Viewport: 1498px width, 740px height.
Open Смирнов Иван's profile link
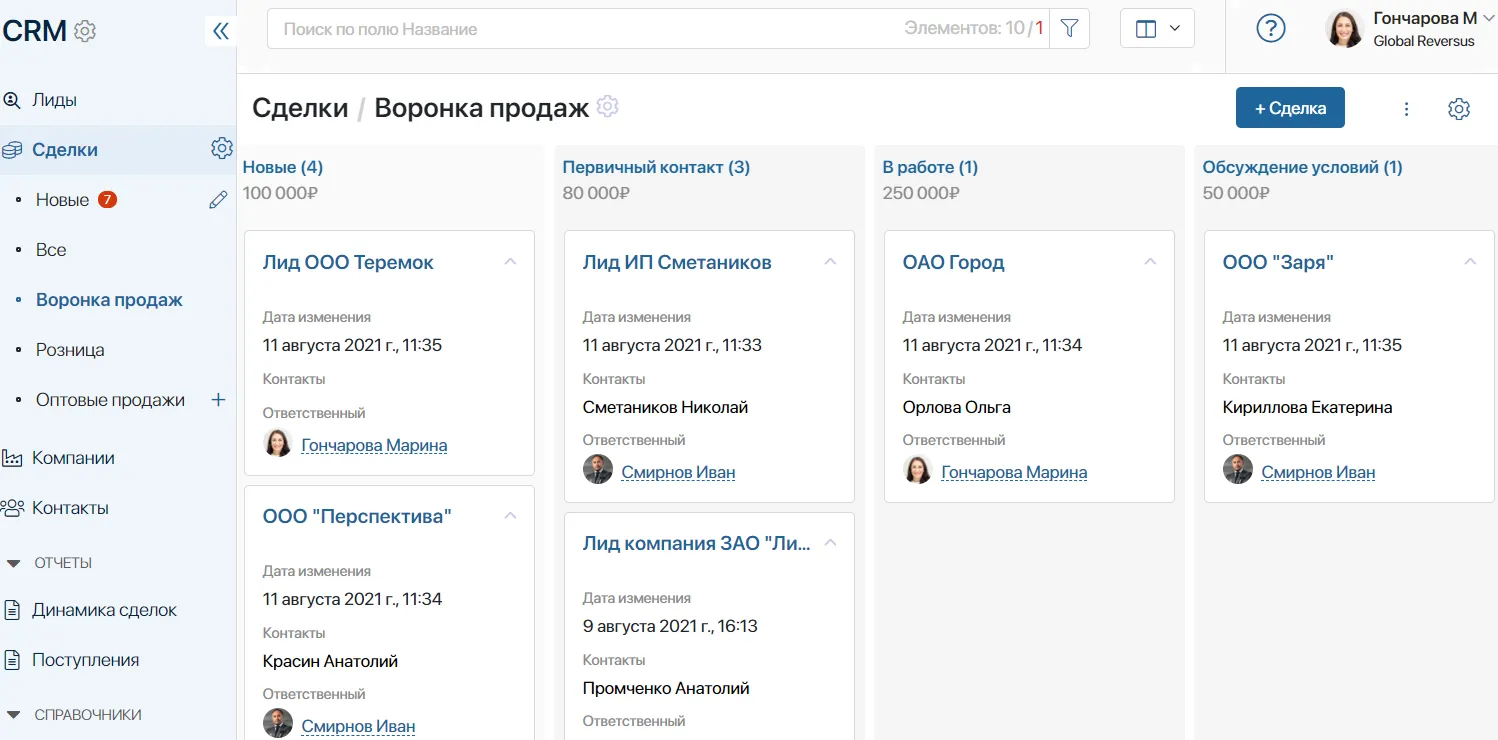(678, 472)
